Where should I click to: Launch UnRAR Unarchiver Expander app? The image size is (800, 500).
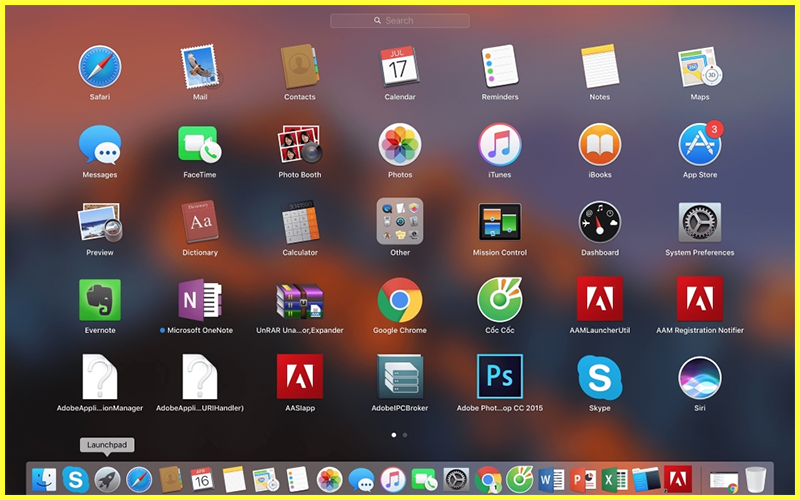(x=300, y=300)
